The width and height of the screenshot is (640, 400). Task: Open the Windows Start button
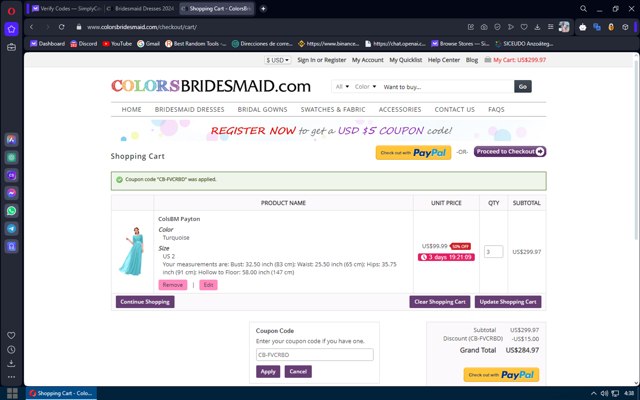click(x=12, y=393)
